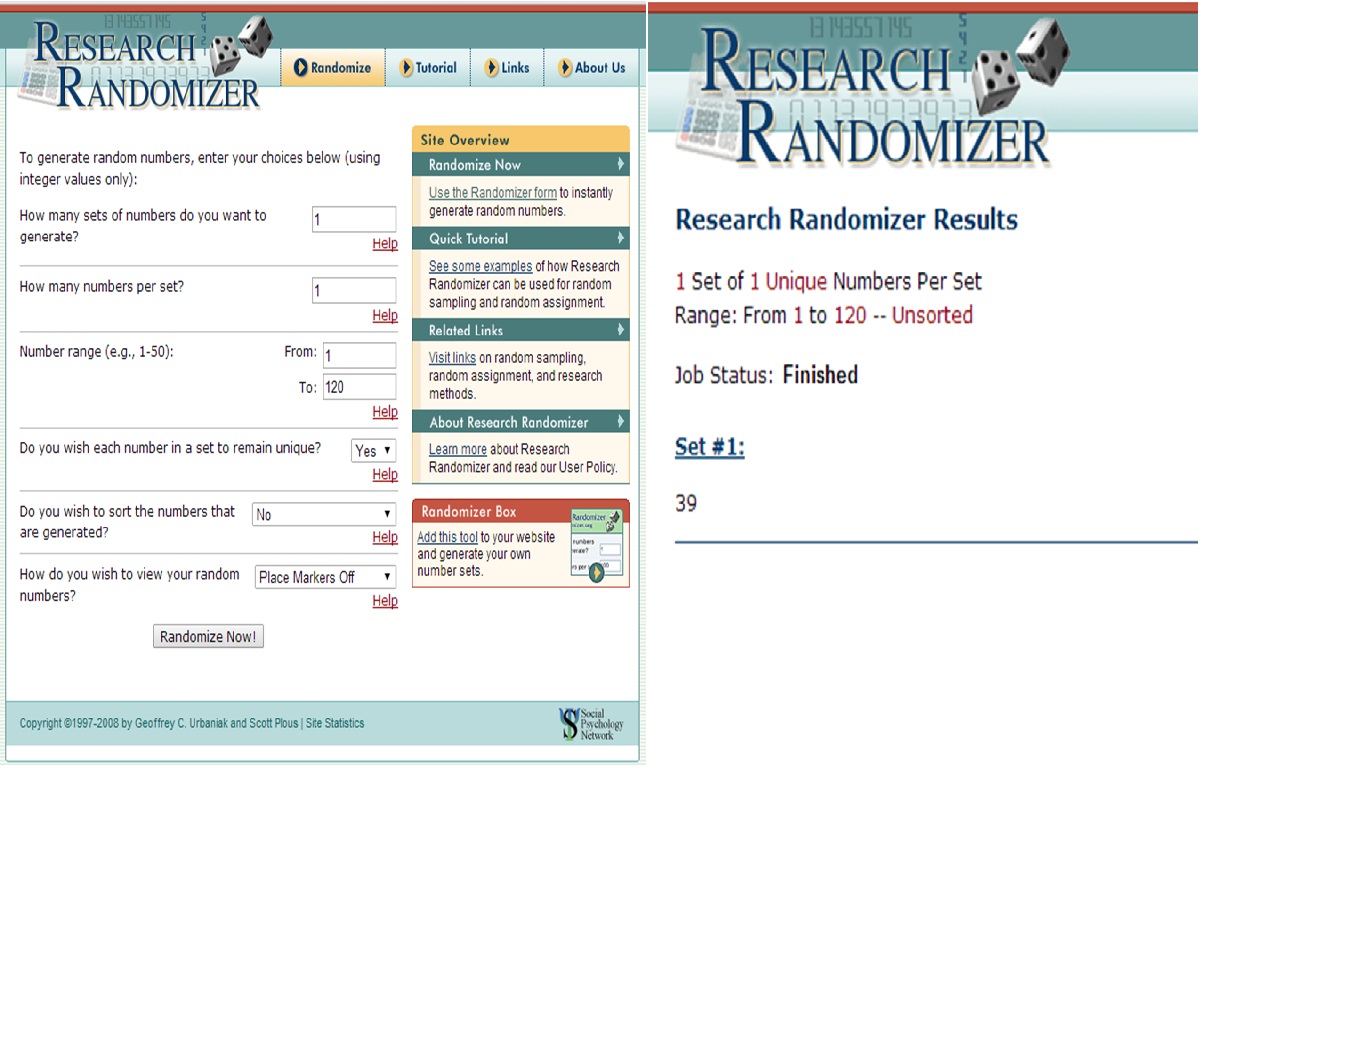
Task: Focus the number of sets input field
Action: (x=354, y=219)
